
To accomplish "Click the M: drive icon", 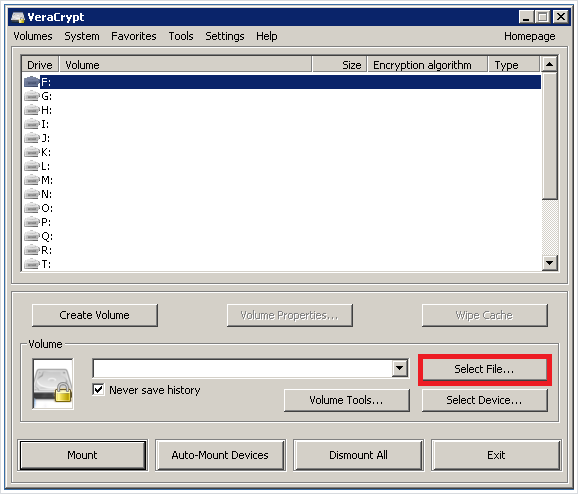I will [x=32, y=180].
